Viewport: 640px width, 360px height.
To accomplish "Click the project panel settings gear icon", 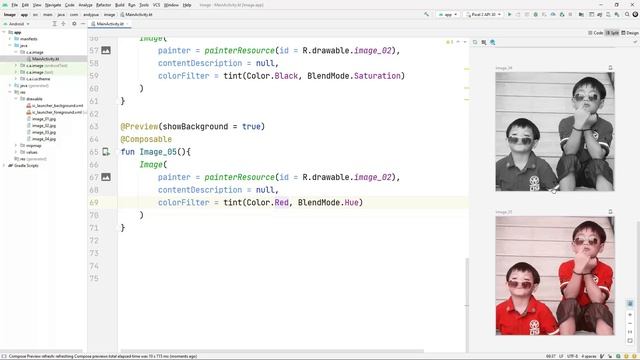I will tap(74, 24).
